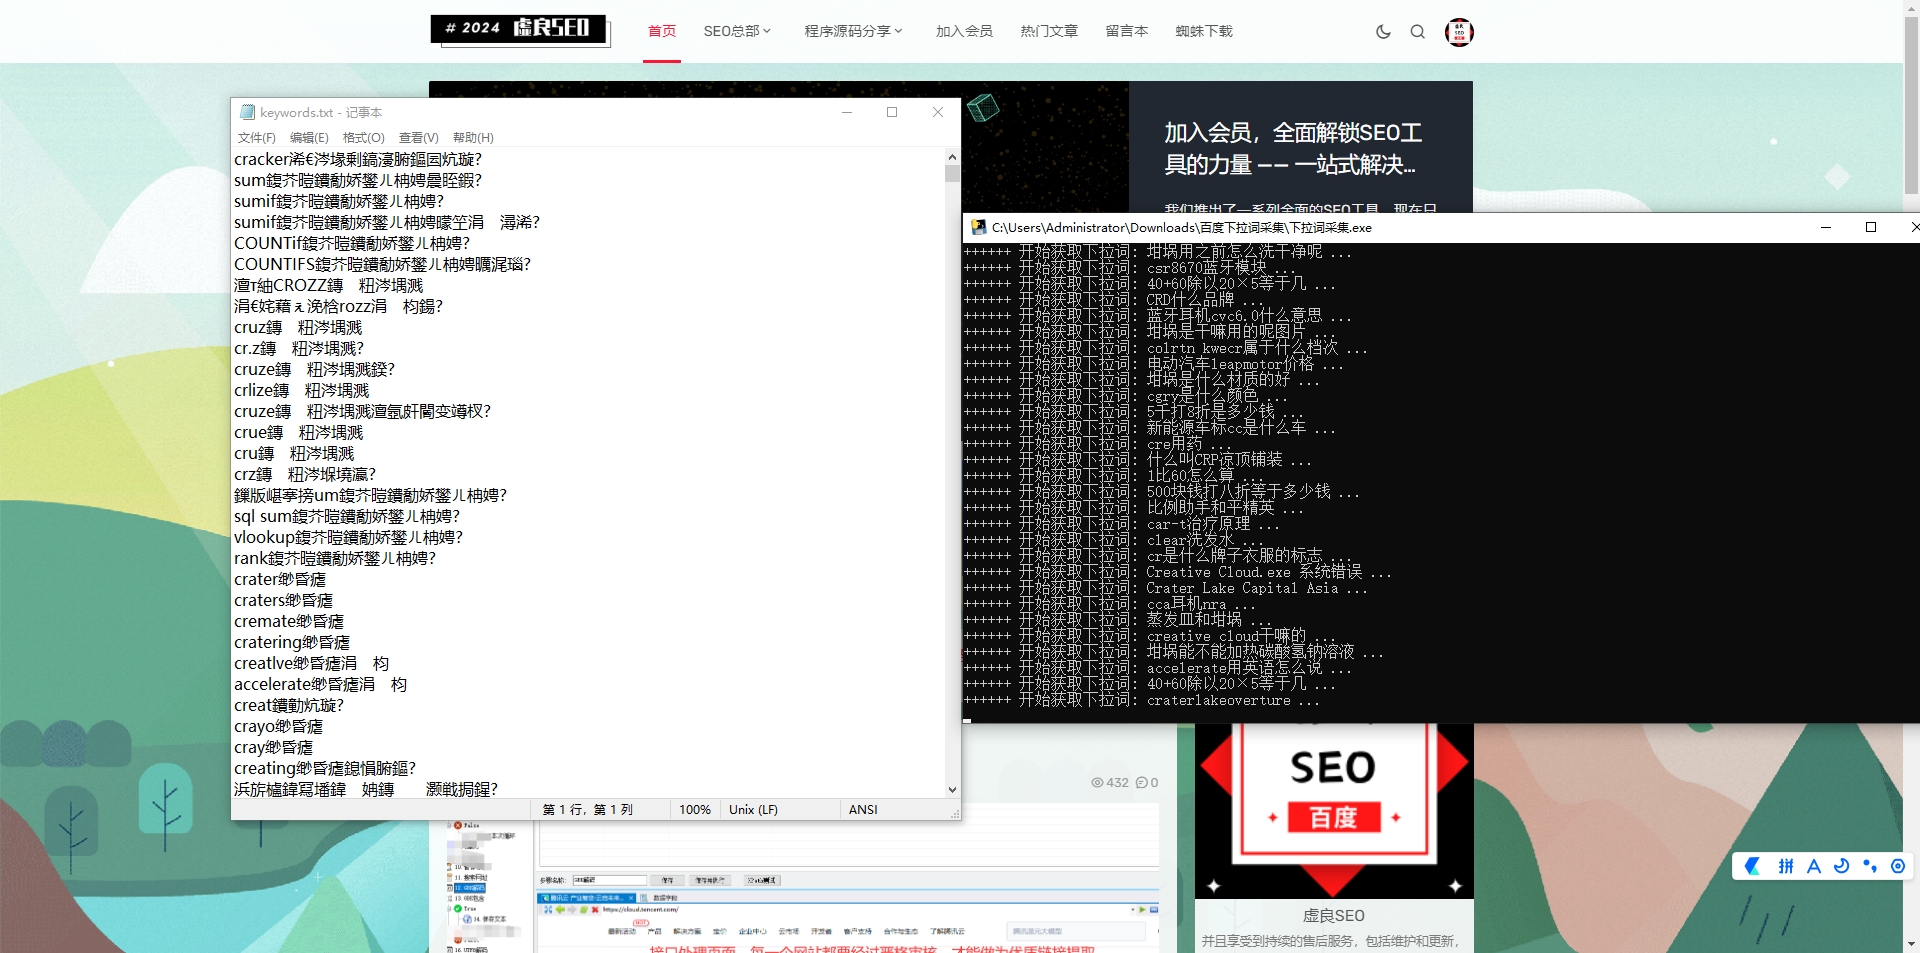Click the comment count icon showing 0
The height and width of the screenshot is (953, 1920).
[x=1141, y=783]
